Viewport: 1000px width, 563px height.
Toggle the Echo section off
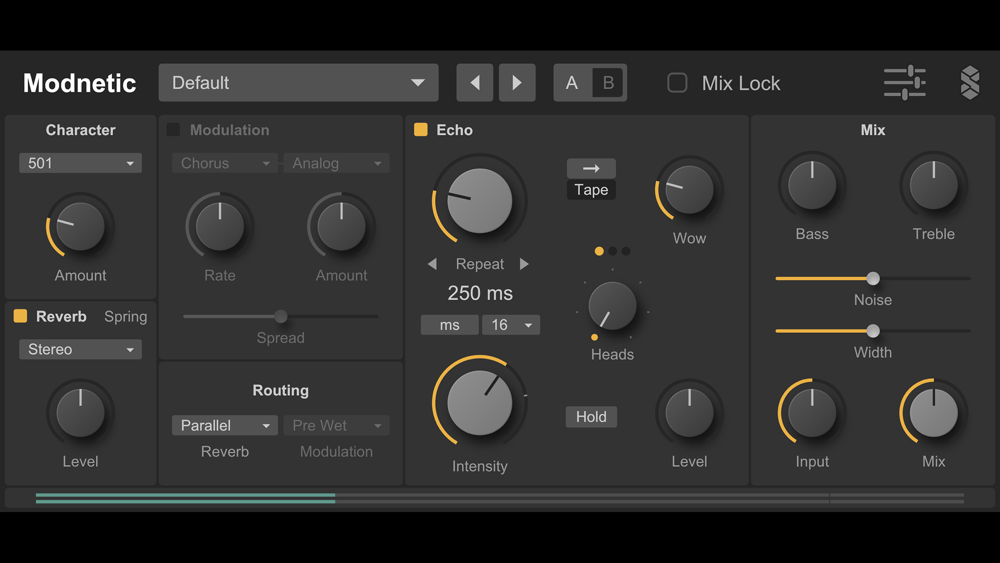[x=420, y=130]
